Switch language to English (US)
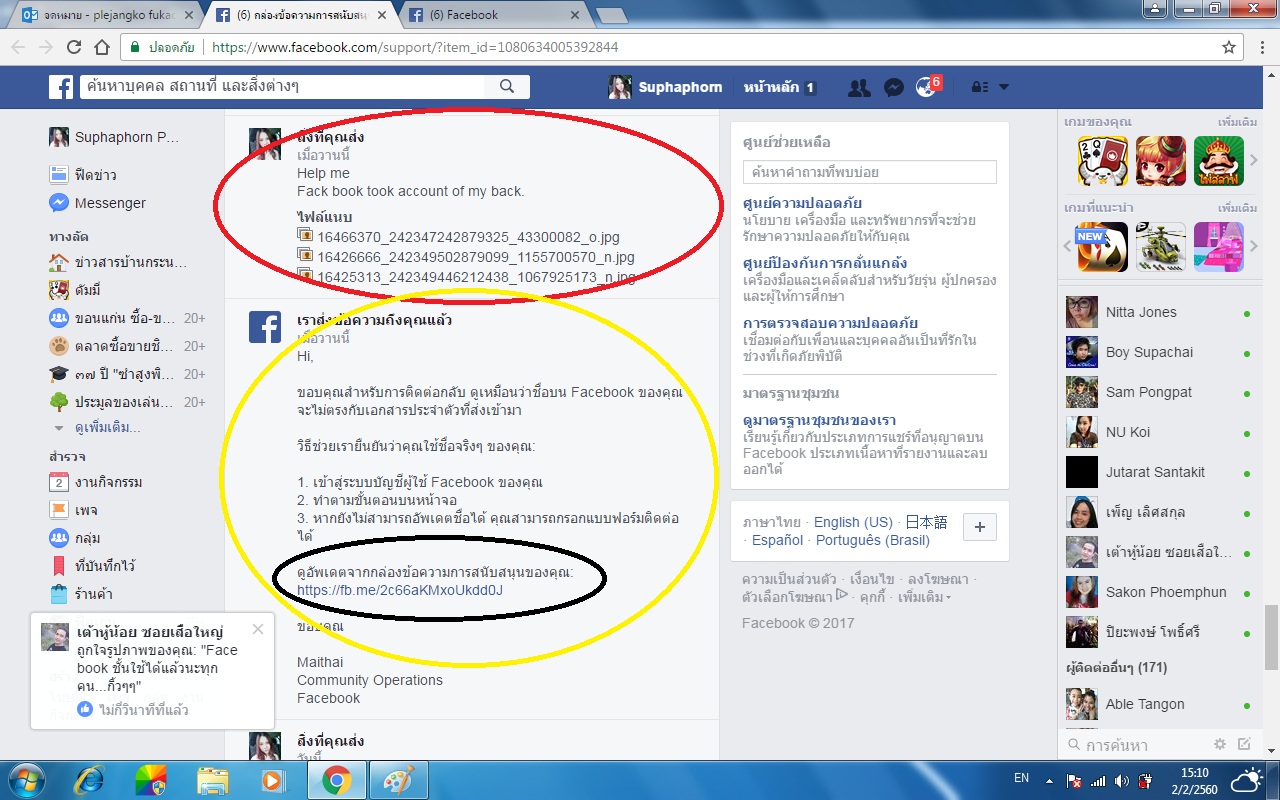The height and width of the screenshot is (800, 1280). tap(853, 522)
